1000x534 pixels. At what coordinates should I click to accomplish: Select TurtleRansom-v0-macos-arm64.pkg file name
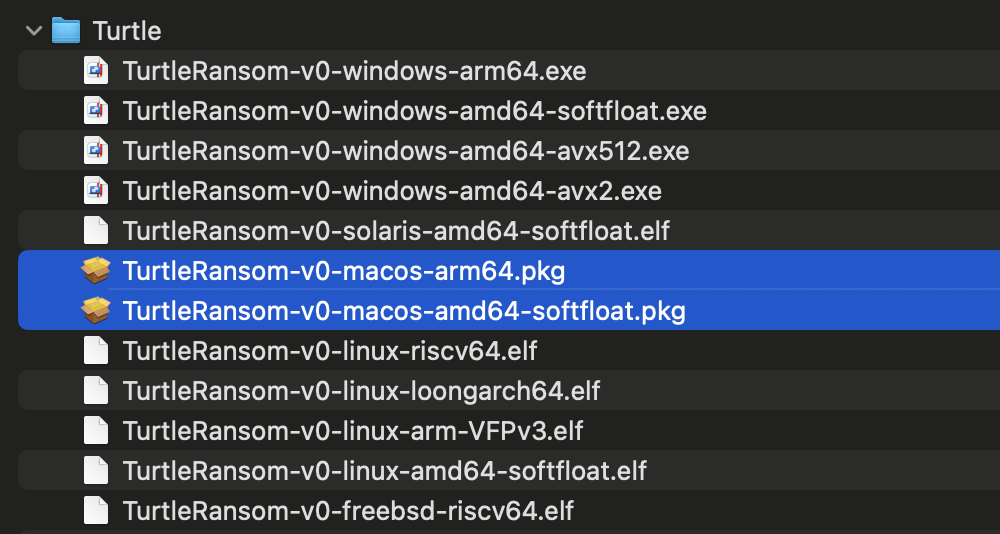(345, 270)
